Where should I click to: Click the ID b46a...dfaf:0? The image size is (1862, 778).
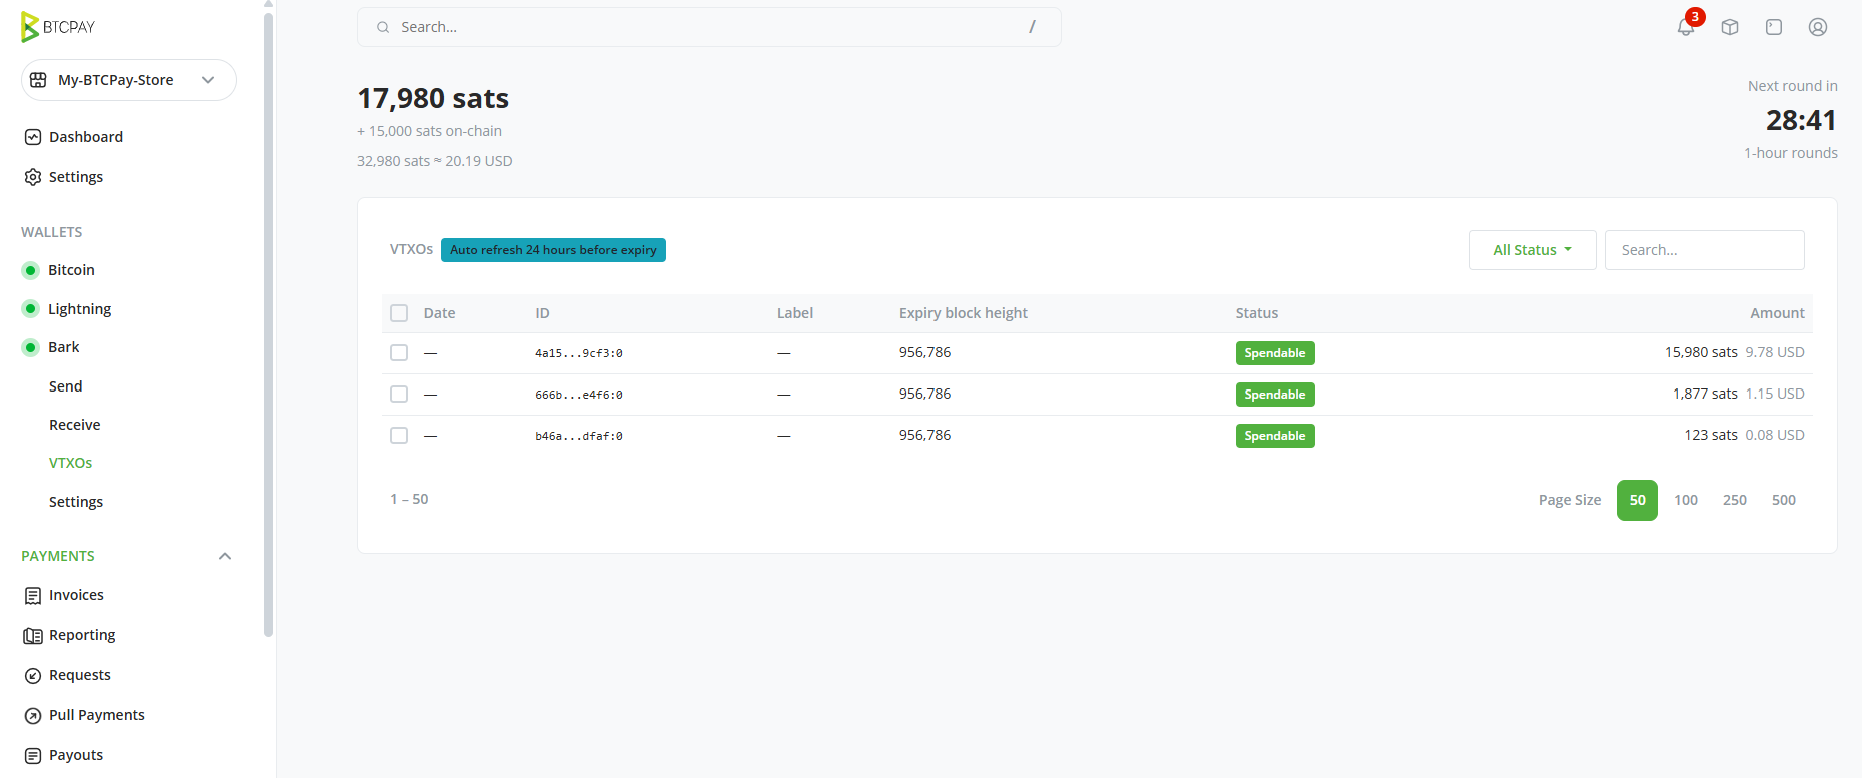pos(579,436)
